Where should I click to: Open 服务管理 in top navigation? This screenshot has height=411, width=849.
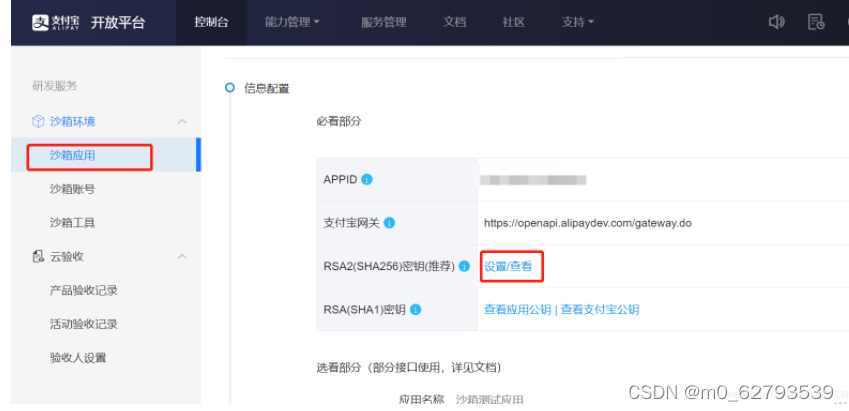click(384, 22)
